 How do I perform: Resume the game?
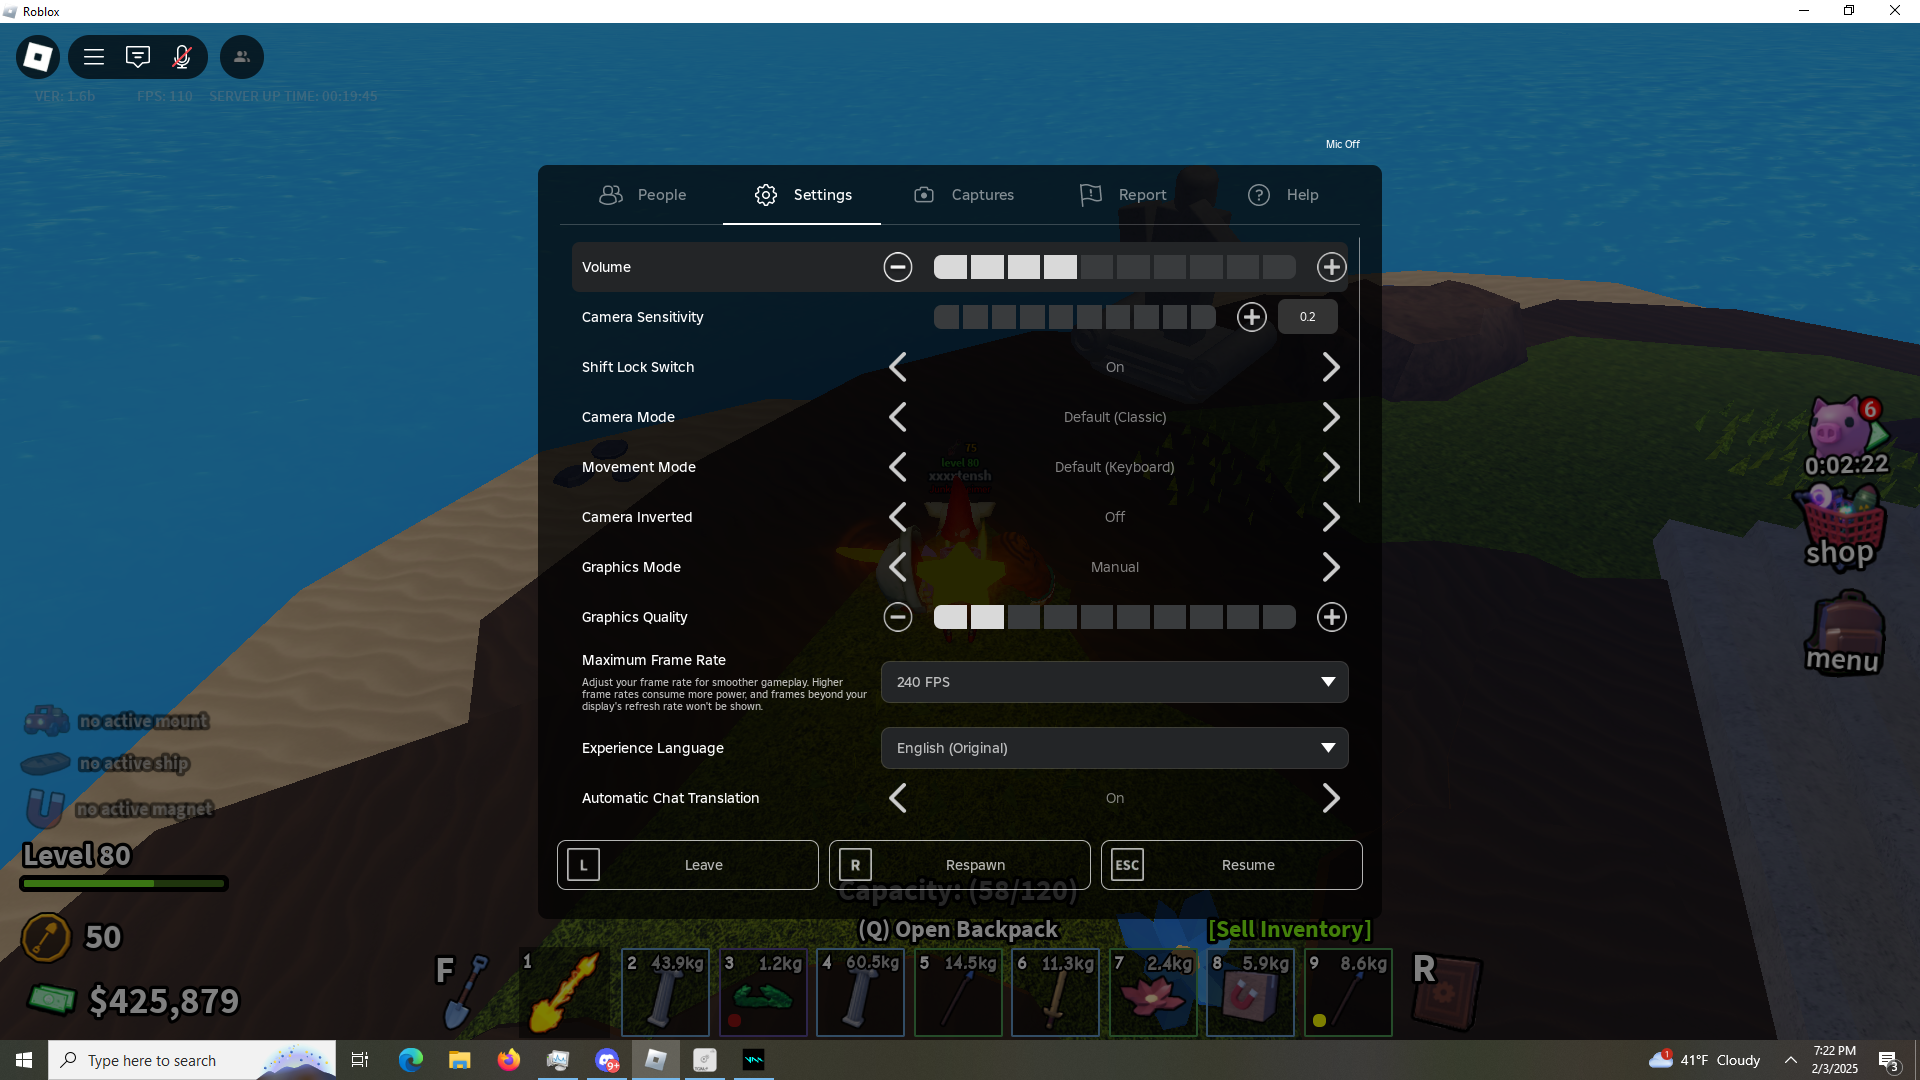click(1232, 865)
